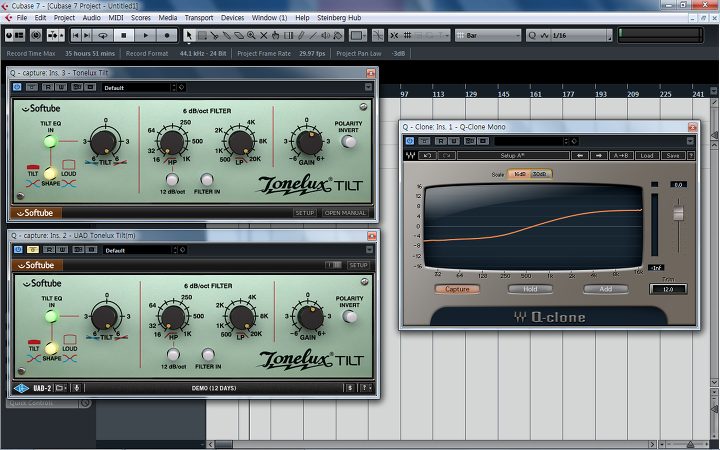Select 30dB scale in Q-Clone
The height and width of the screenshot is (450, 720).
point(540,174)
